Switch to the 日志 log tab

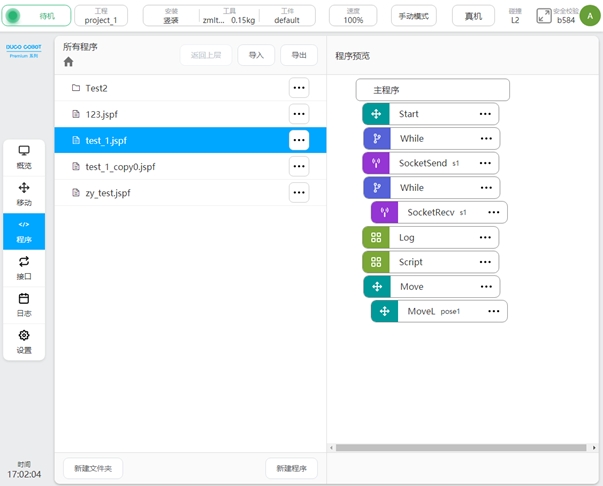click(24, 305)
